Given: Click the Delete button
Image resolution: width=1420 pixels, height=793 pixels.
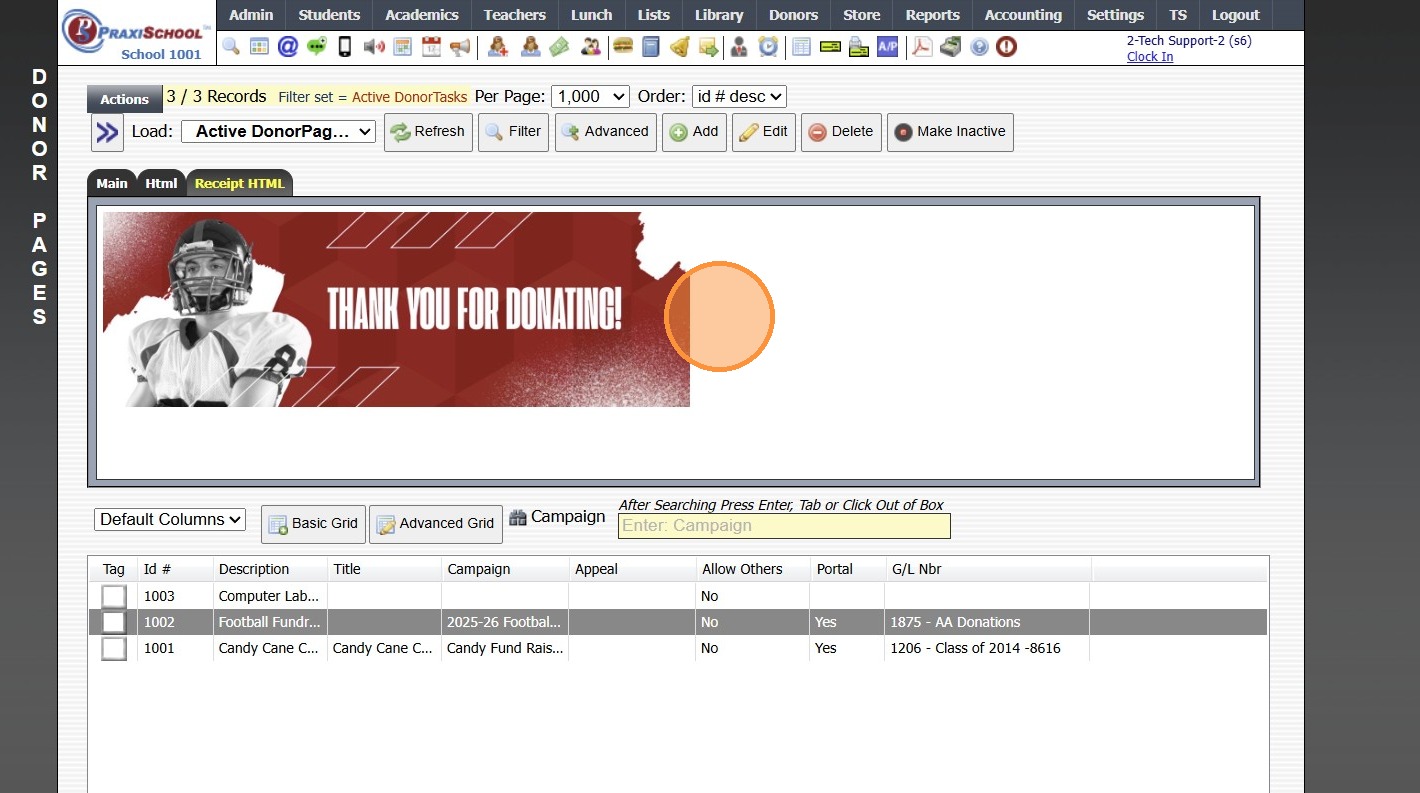Looking at the screenshot, I should point(841,132).
